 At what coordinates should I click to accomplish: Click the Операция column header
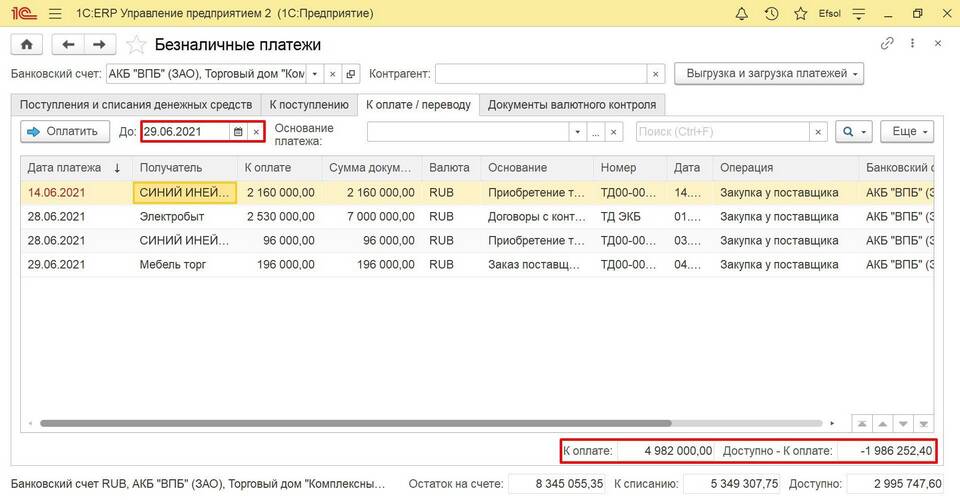[786, 168]
